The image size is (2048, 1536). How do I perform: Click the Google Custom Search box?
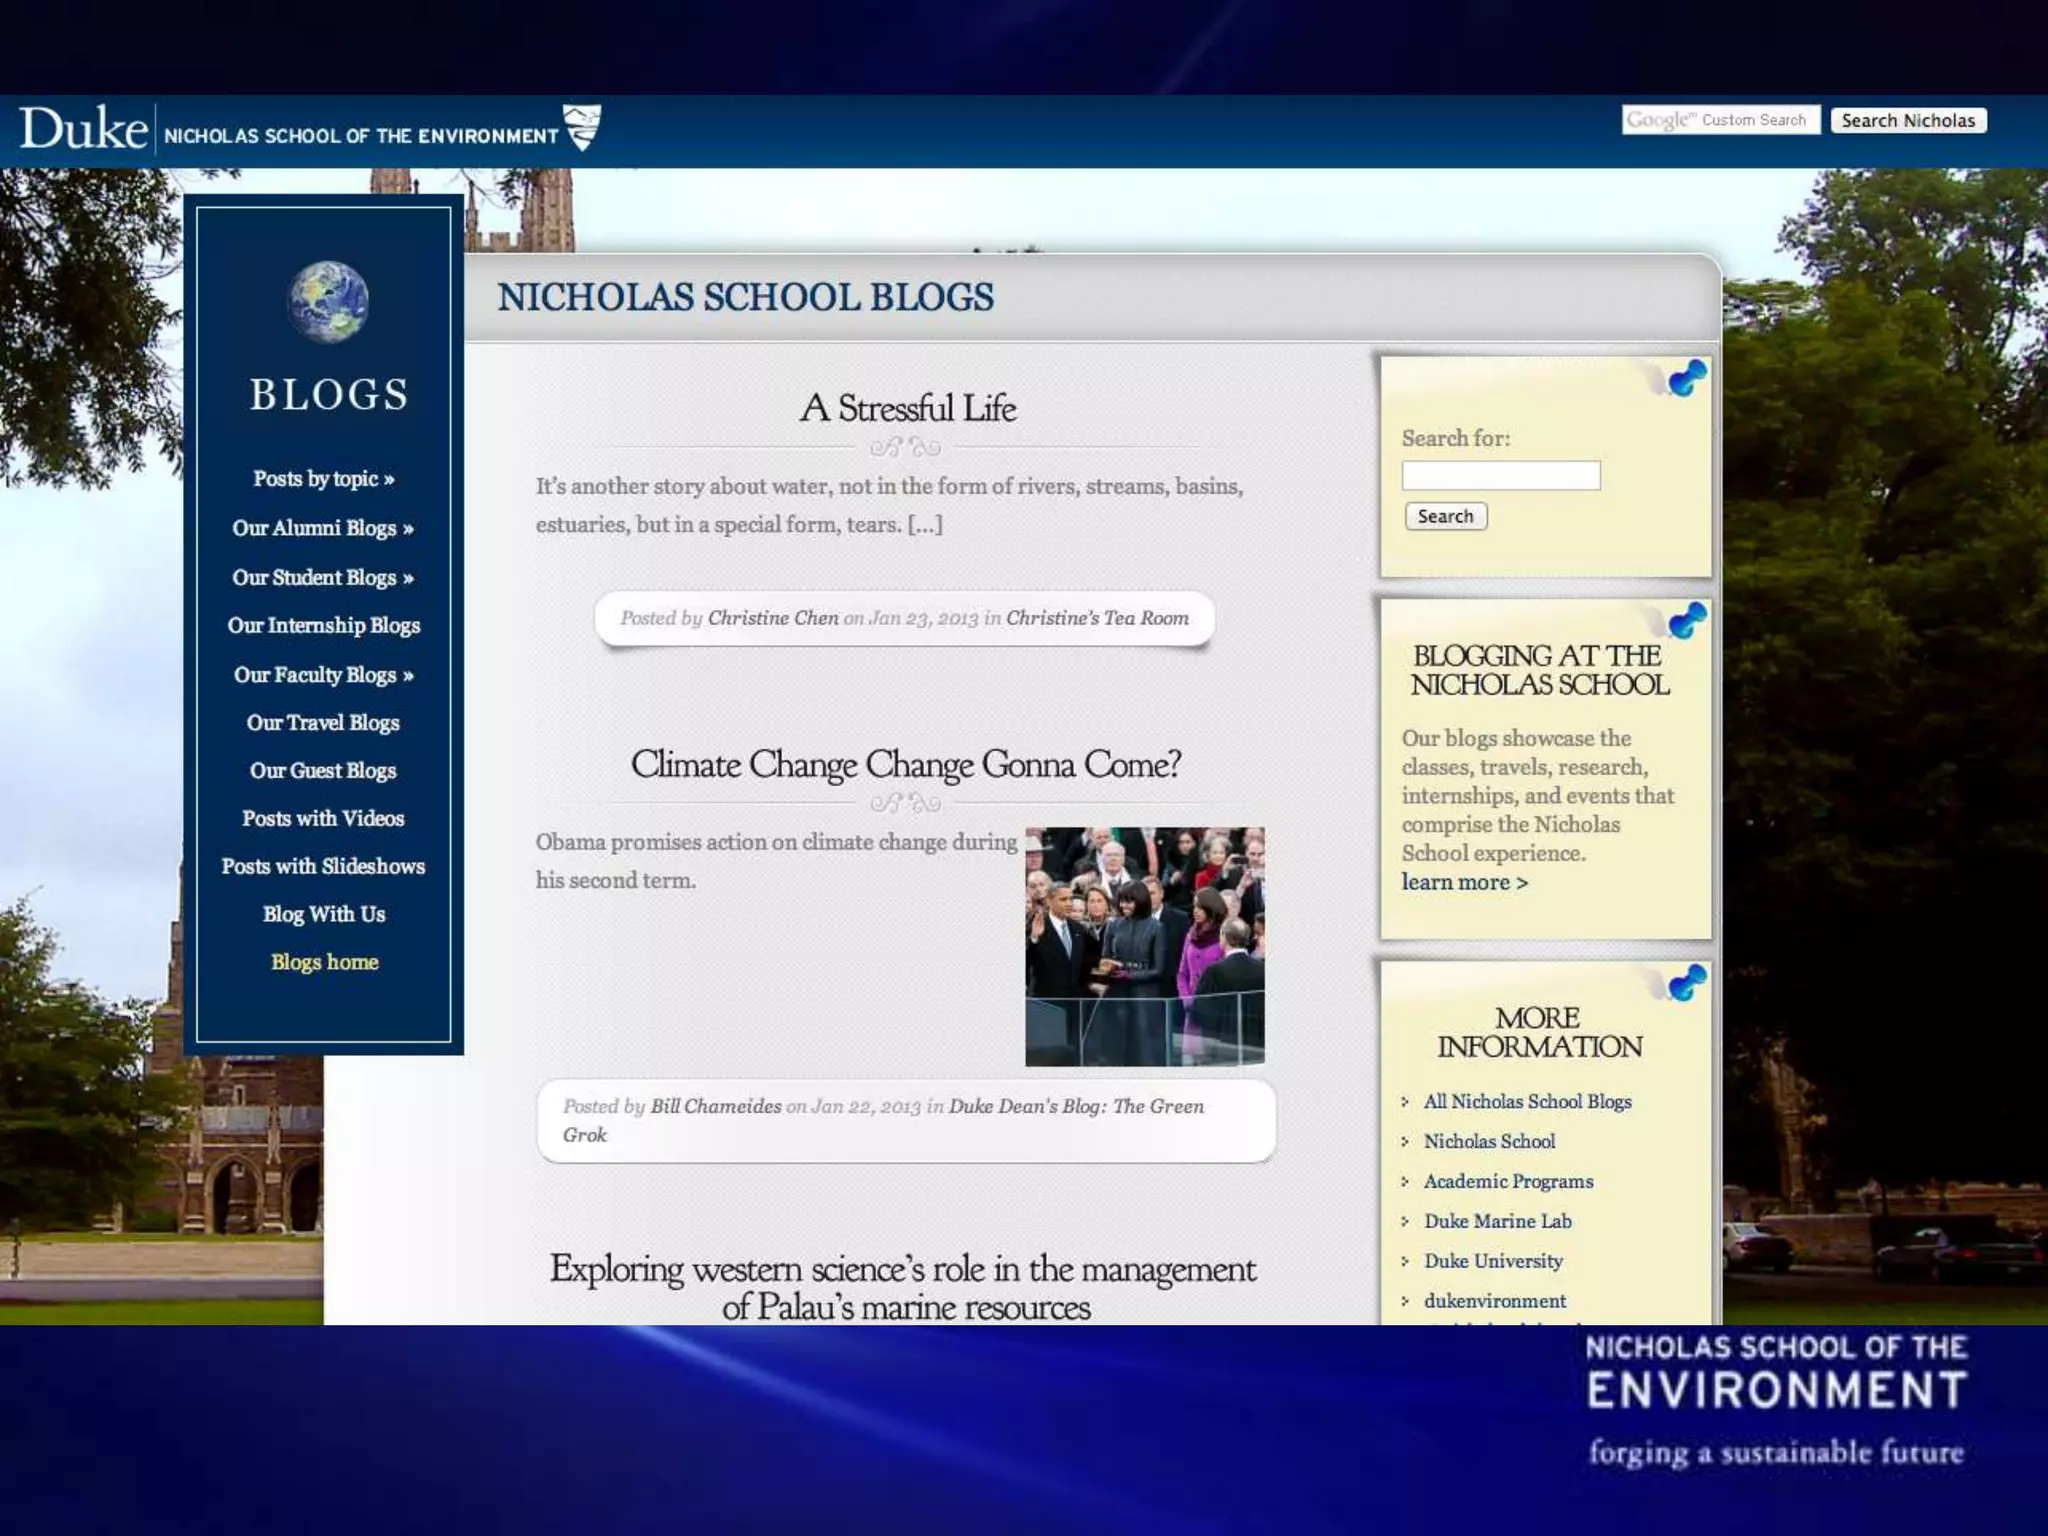coord(1720,120)
